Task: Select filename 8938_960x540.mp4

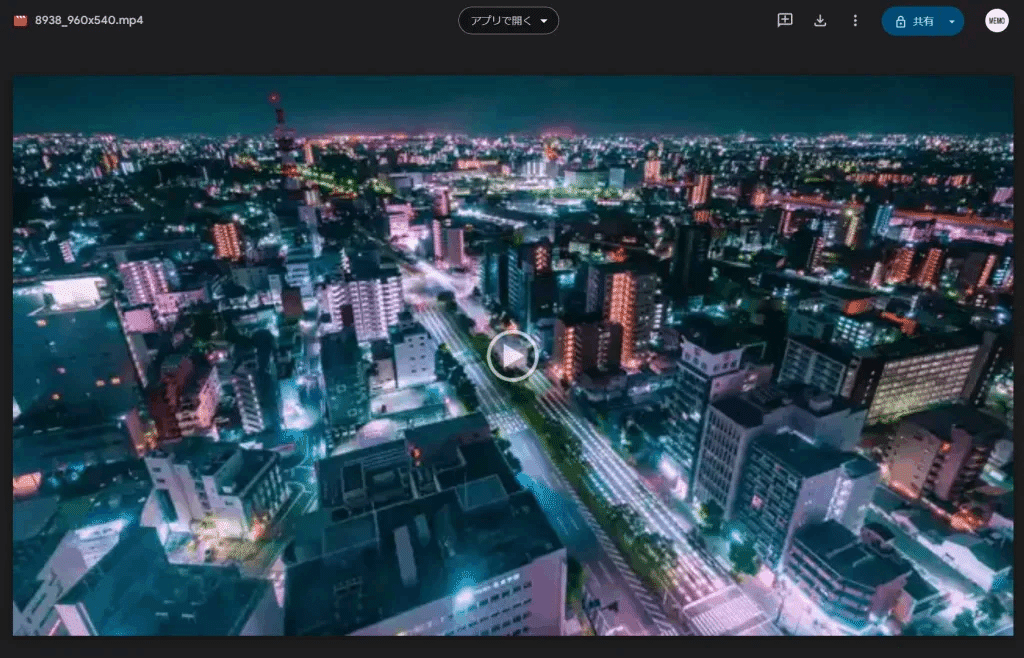Action: [89, 20]
